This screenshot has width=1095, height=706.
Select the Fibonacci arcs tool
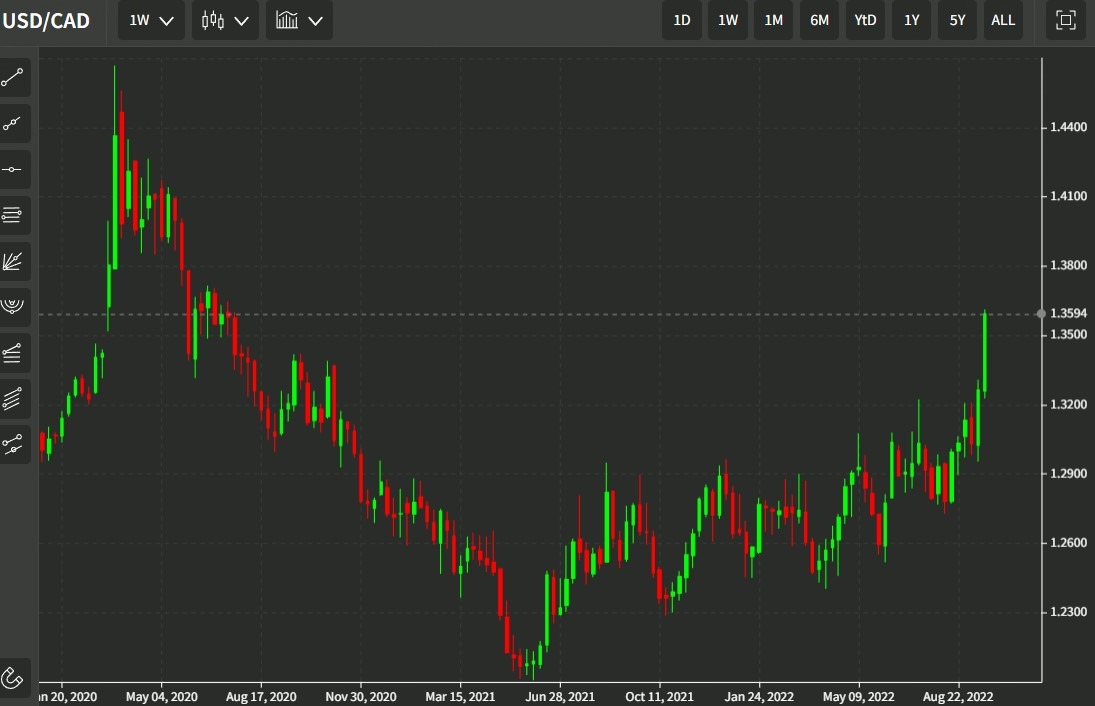click(x=13, y=307)
